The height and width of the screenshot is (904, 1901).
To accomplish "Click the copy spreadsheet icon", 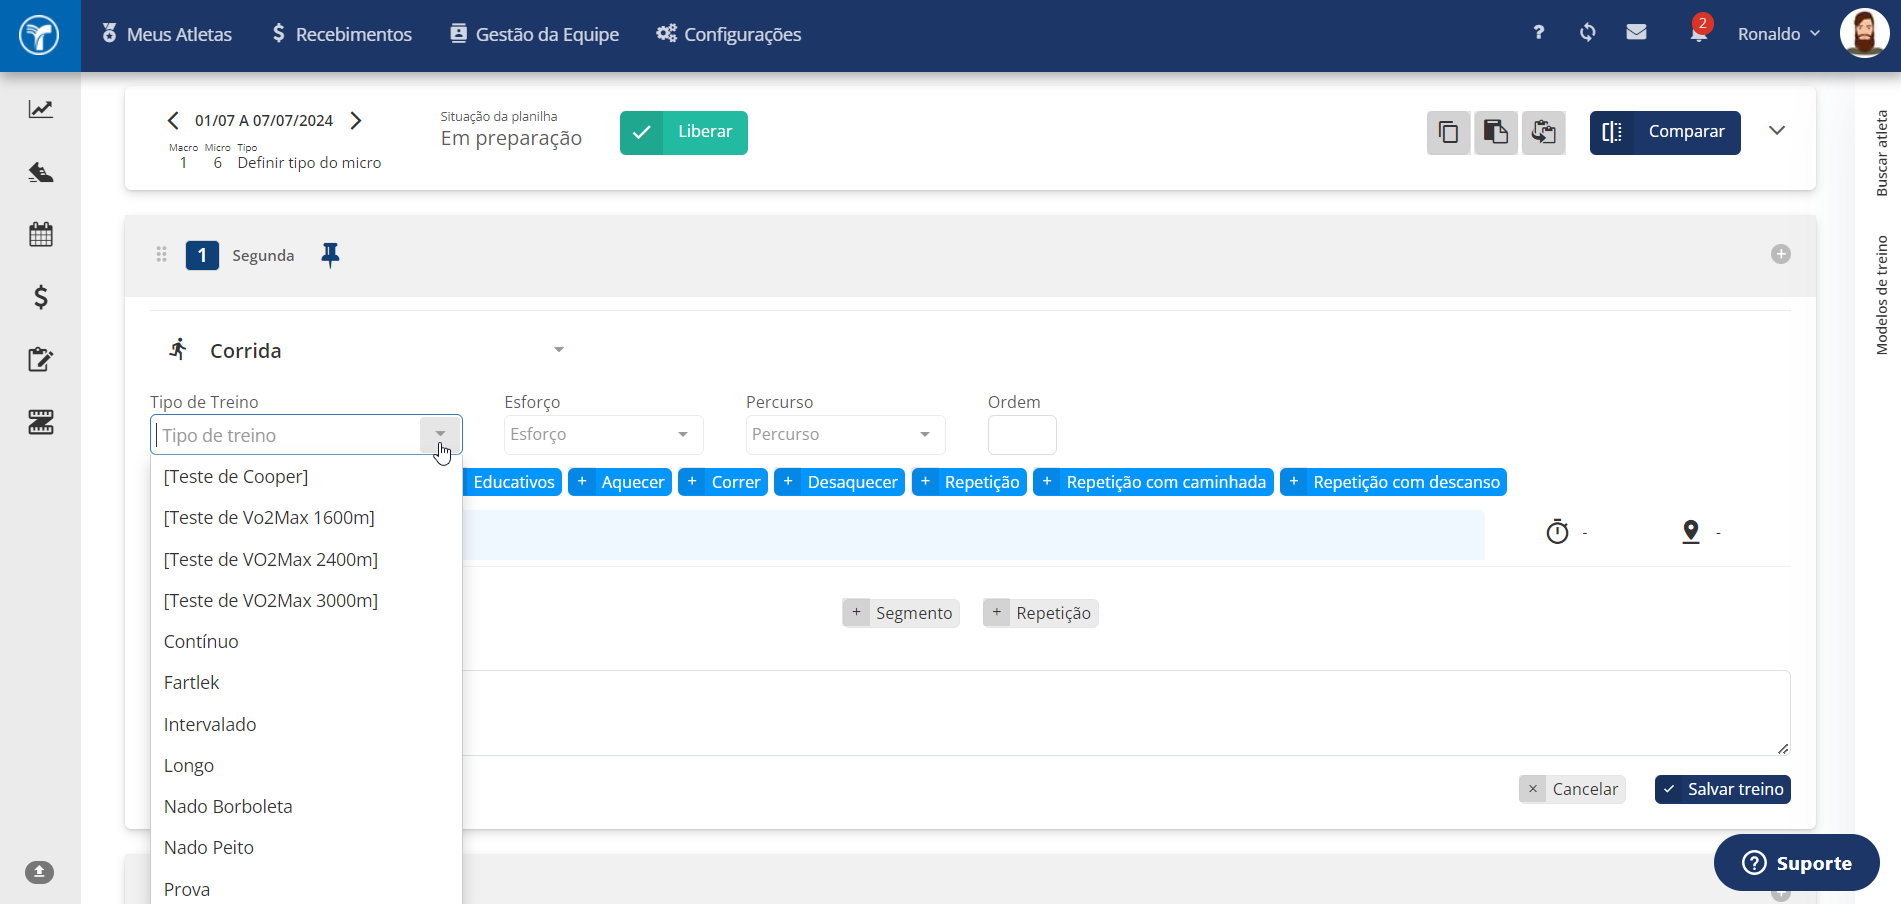I will tap(1448, 132).
